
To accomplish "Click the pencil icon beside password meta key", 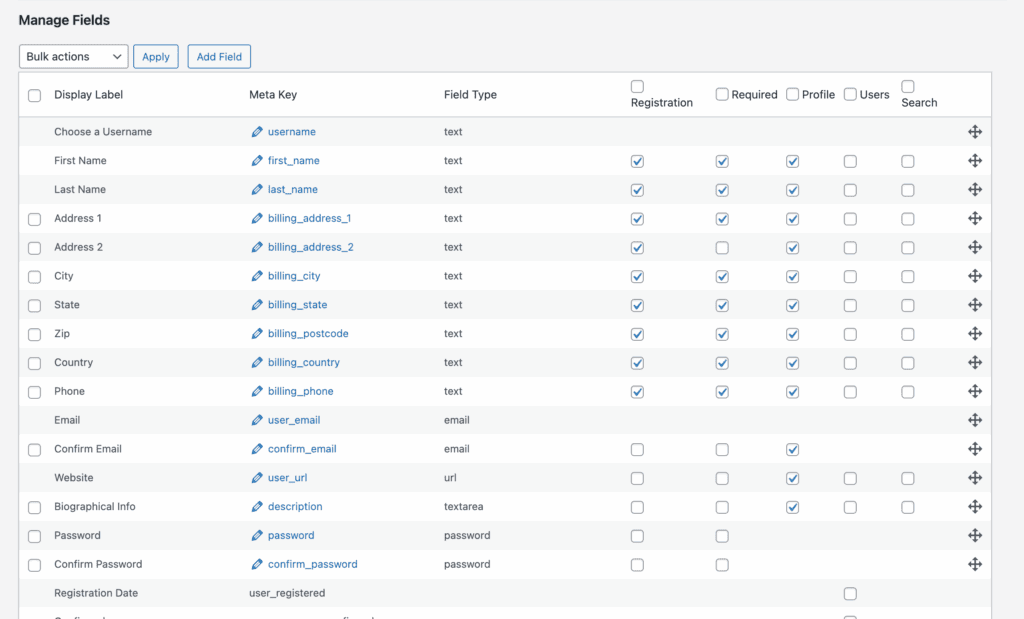I will [x=257, y=535].
